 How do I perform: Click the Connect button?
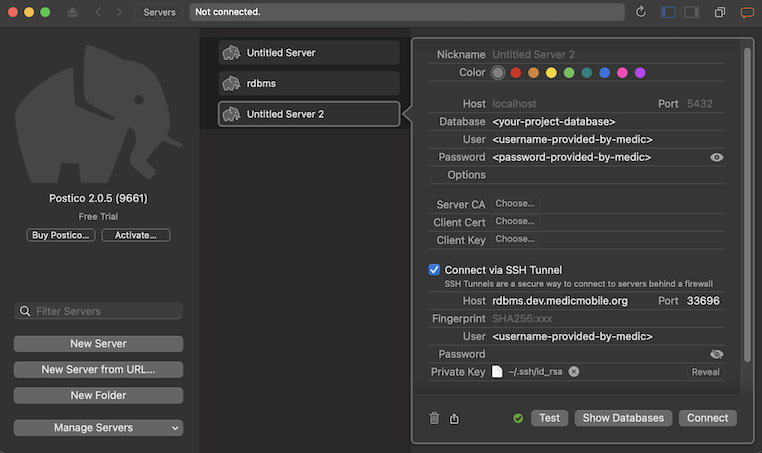click(708, 418)
